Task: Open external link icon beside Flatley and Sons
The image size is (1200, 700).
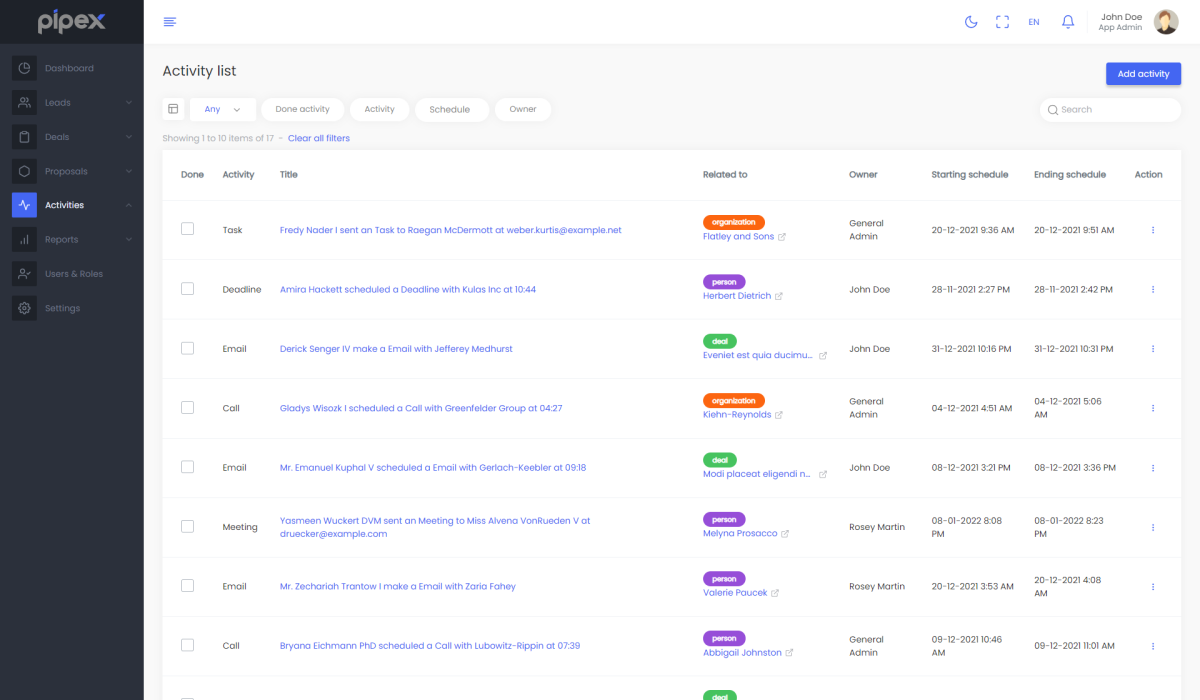Action: point(782,237)
